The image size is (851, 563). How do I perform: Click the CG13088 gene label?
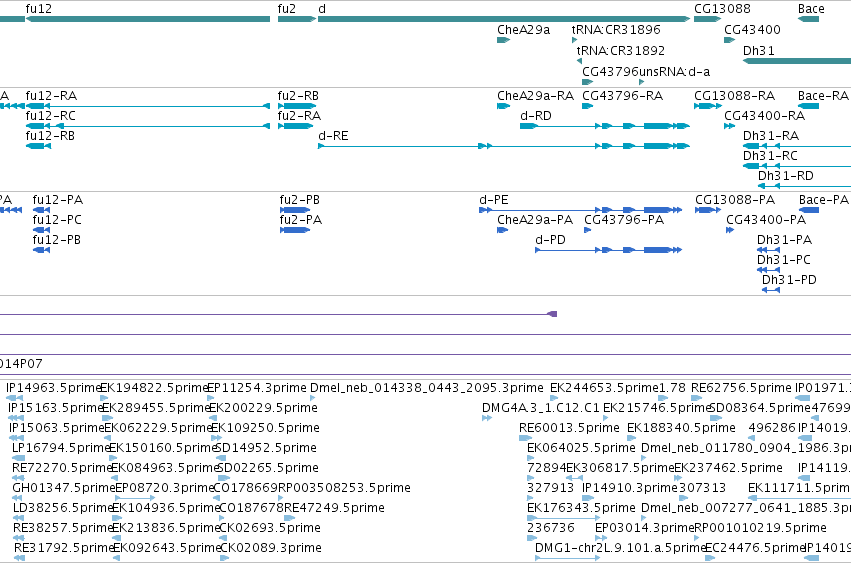722,9
